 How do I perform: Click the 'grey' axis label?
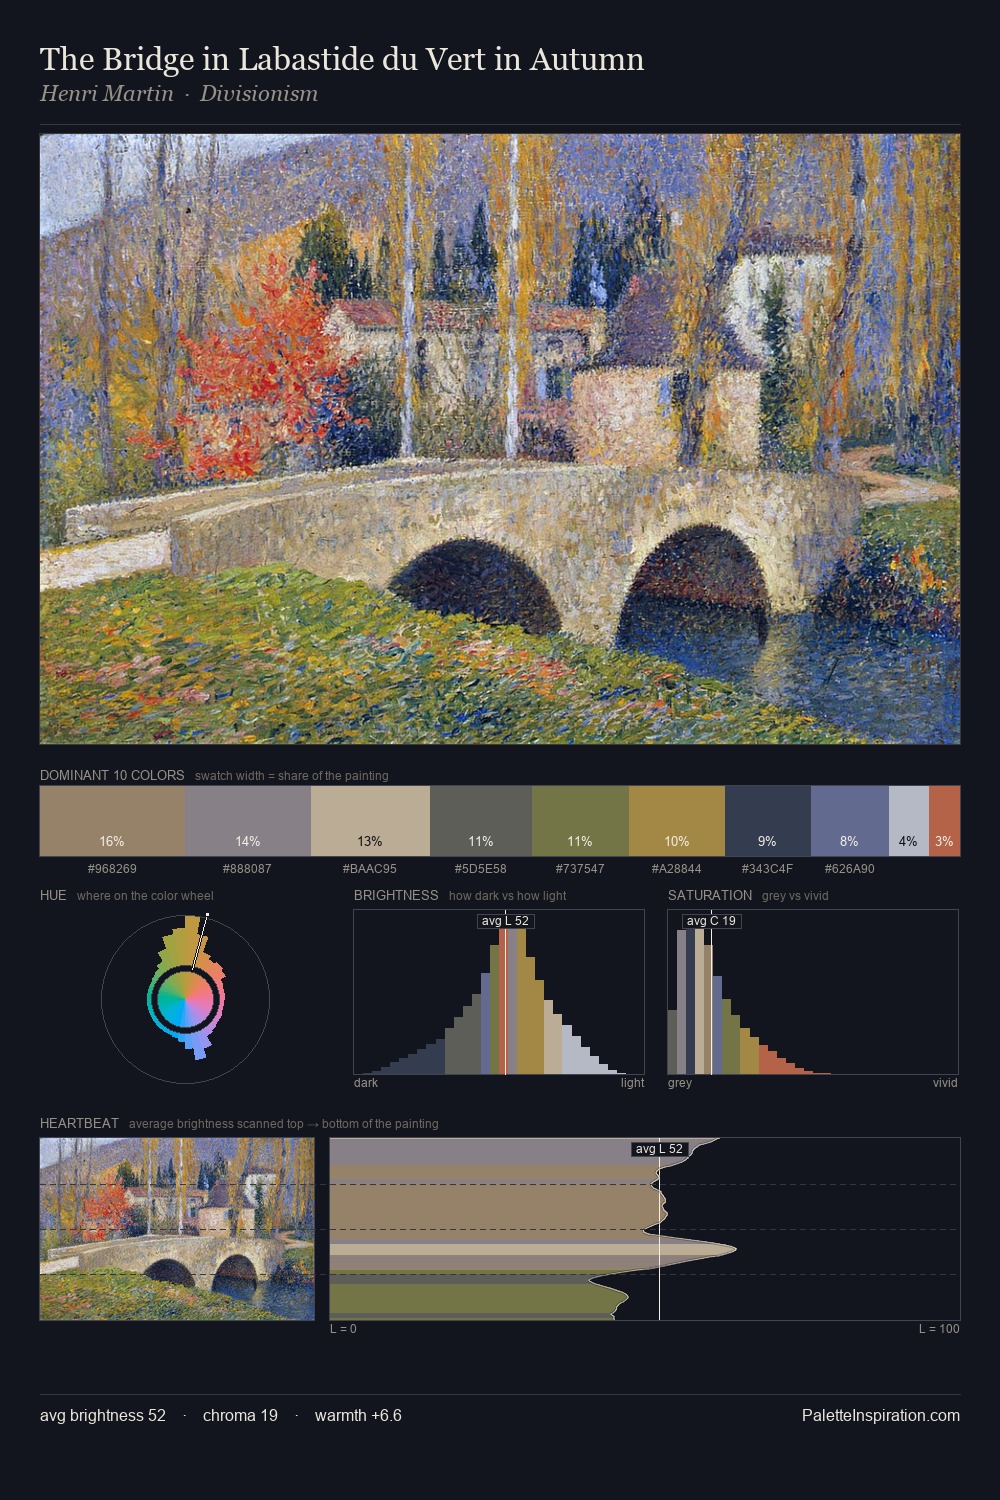[680, 1083]
